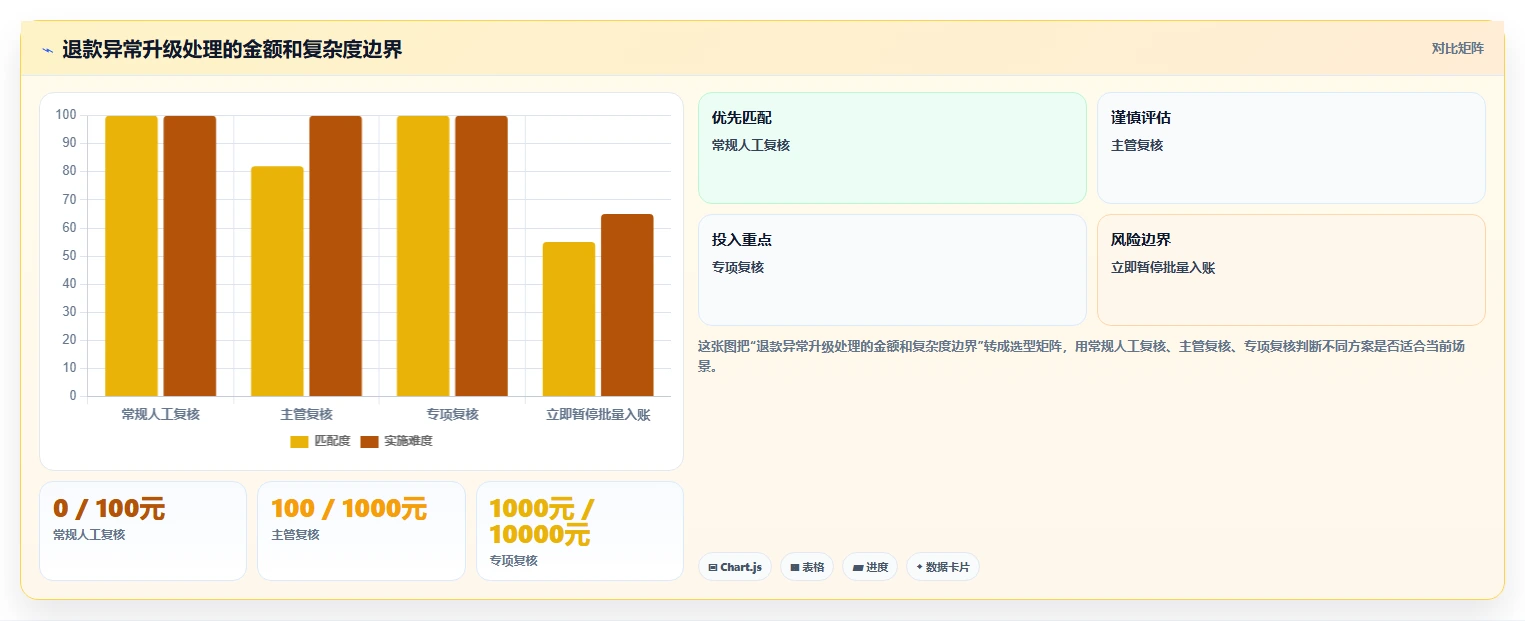Click 专项复核 text in 投入重点 card
1525x621 pixels.
click(x=738, y=267)
